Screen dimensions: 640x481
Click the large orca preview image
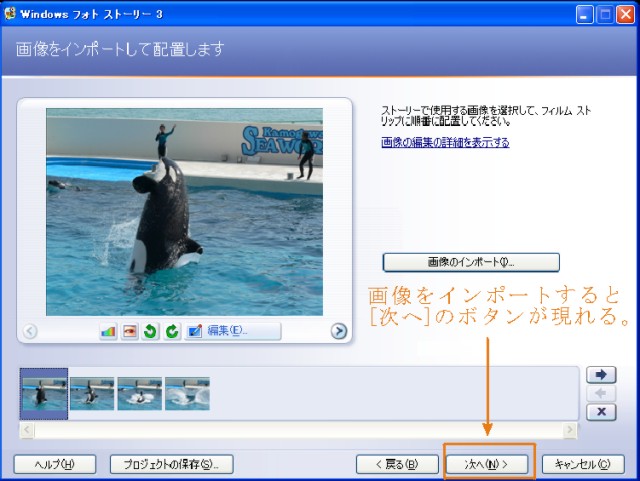click(184, 212)
